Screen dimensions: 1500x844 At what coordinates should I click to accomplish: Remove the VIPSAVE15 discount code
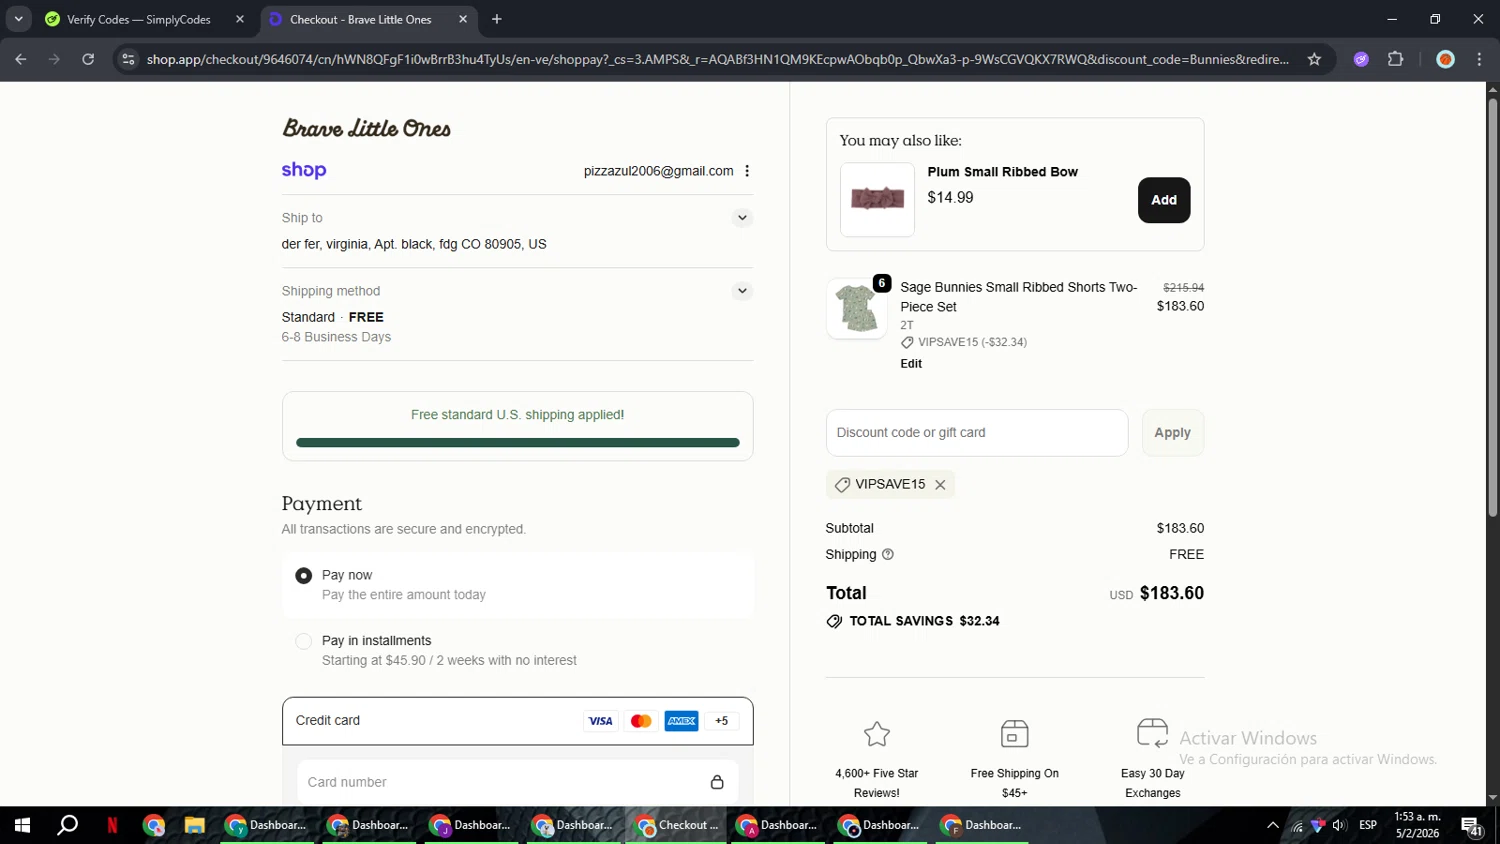940,485
